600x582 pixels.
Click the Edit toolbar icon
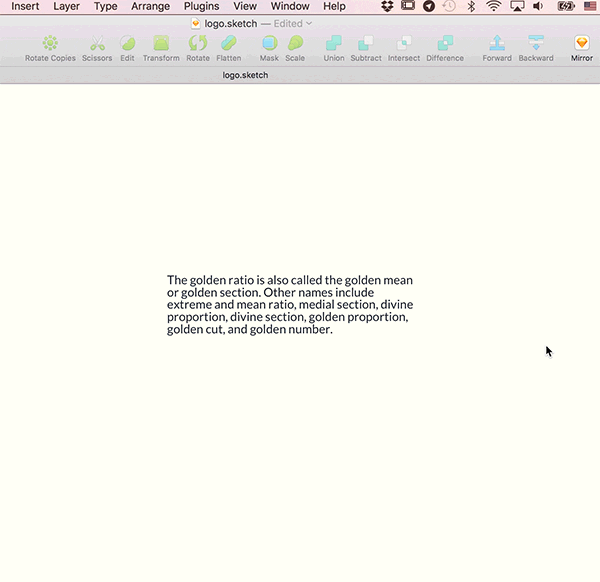(127, 43)
